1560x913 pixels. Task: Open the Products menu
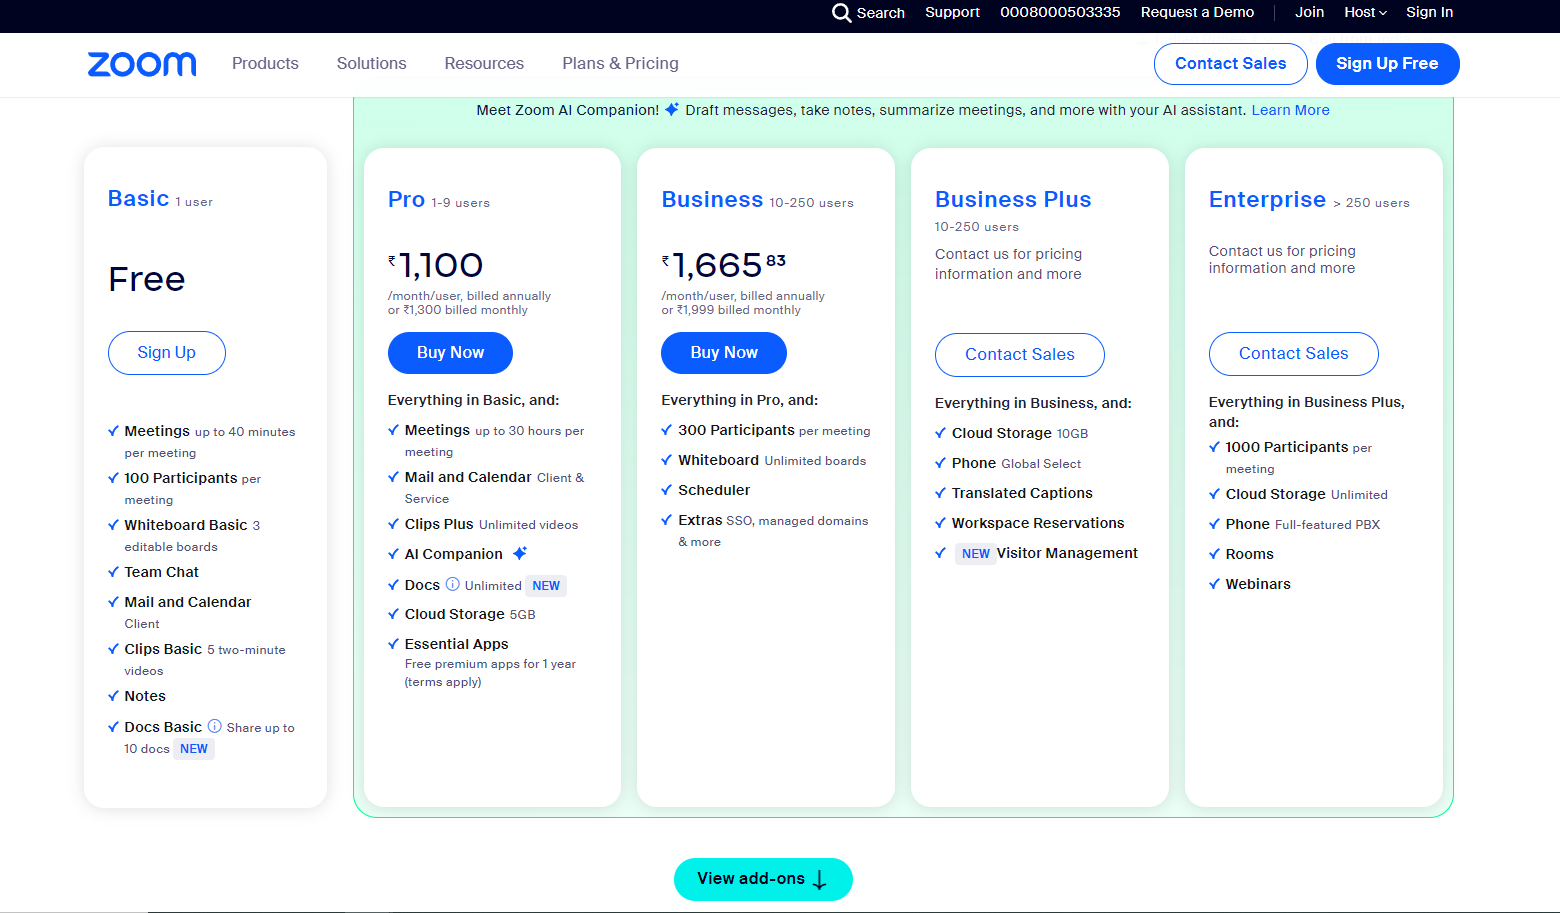click(x=265, y=63)
